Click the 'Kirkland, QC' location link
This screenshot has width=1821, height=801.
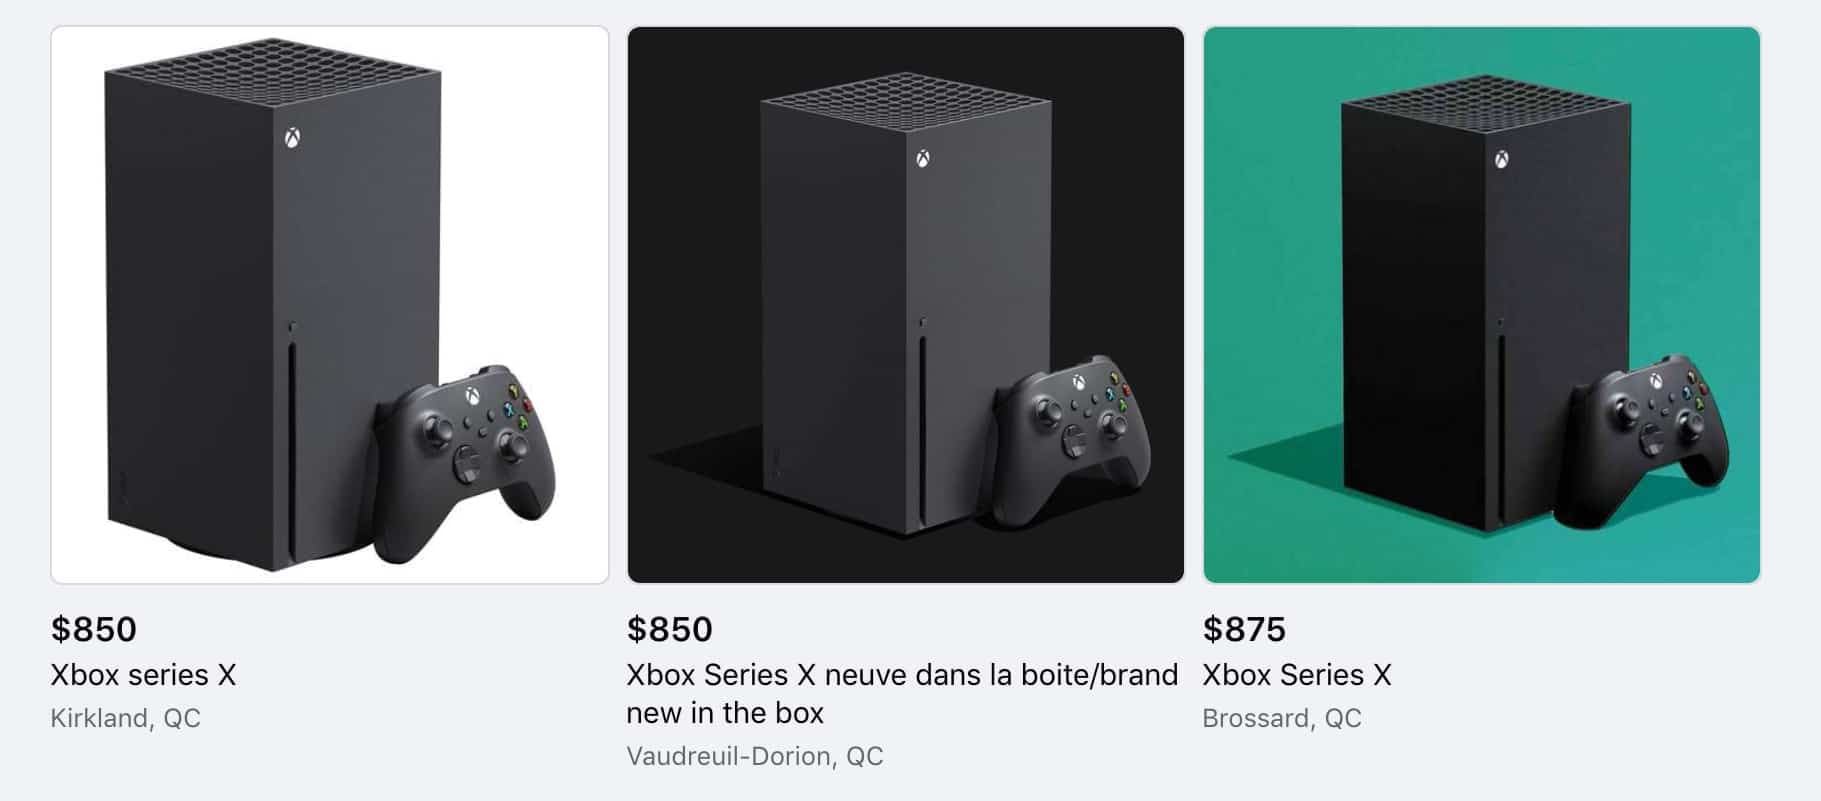pyautogui.click(x=126, y=717)
